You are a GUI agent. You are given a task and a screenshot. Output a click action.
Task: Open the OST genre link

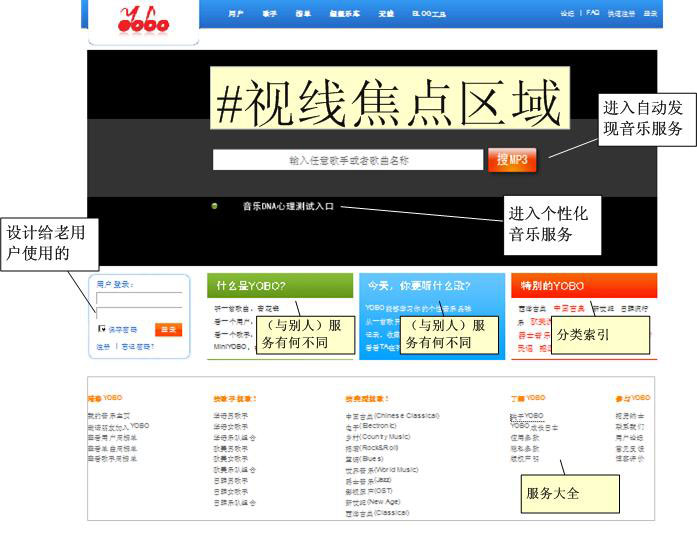(x=369, y=491)
